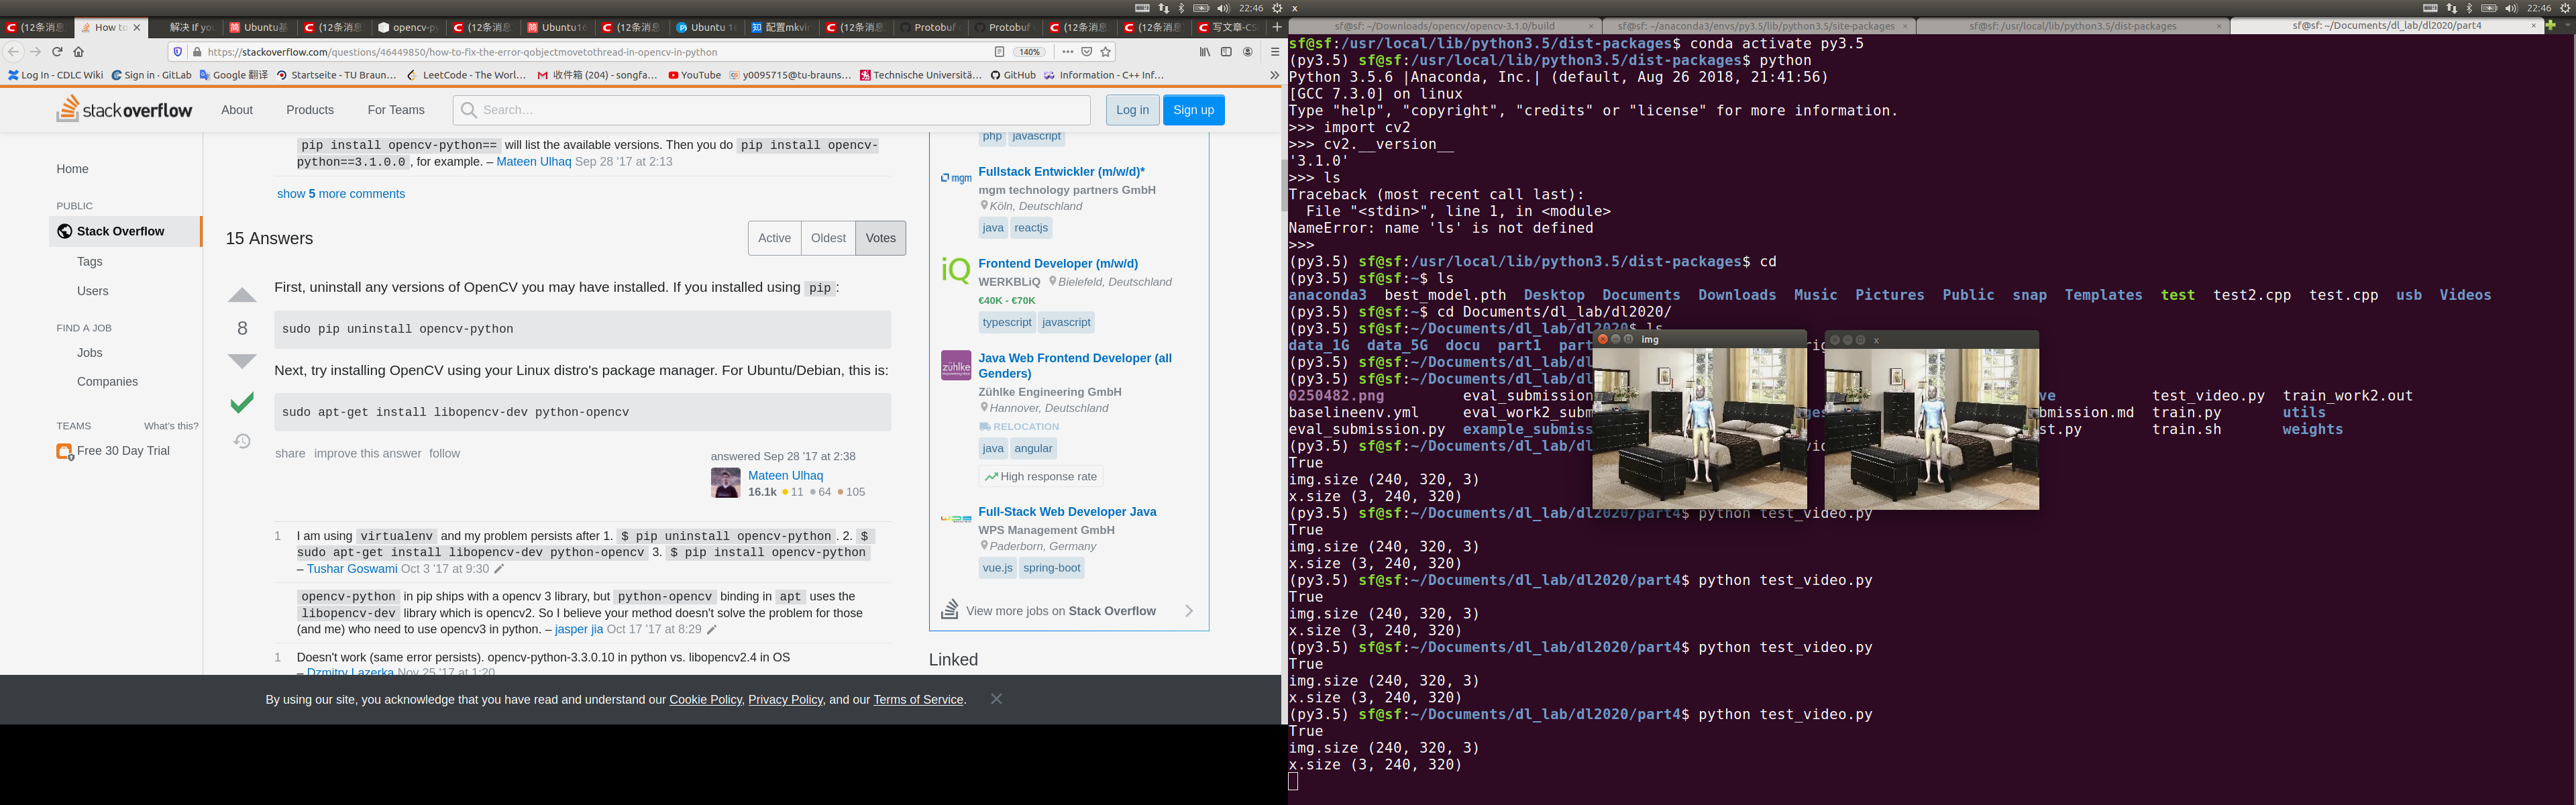Click the Stack Overflow logo
Image resolution: width=2576 pixels, height=805 pixels.
[x=124, y=110]
